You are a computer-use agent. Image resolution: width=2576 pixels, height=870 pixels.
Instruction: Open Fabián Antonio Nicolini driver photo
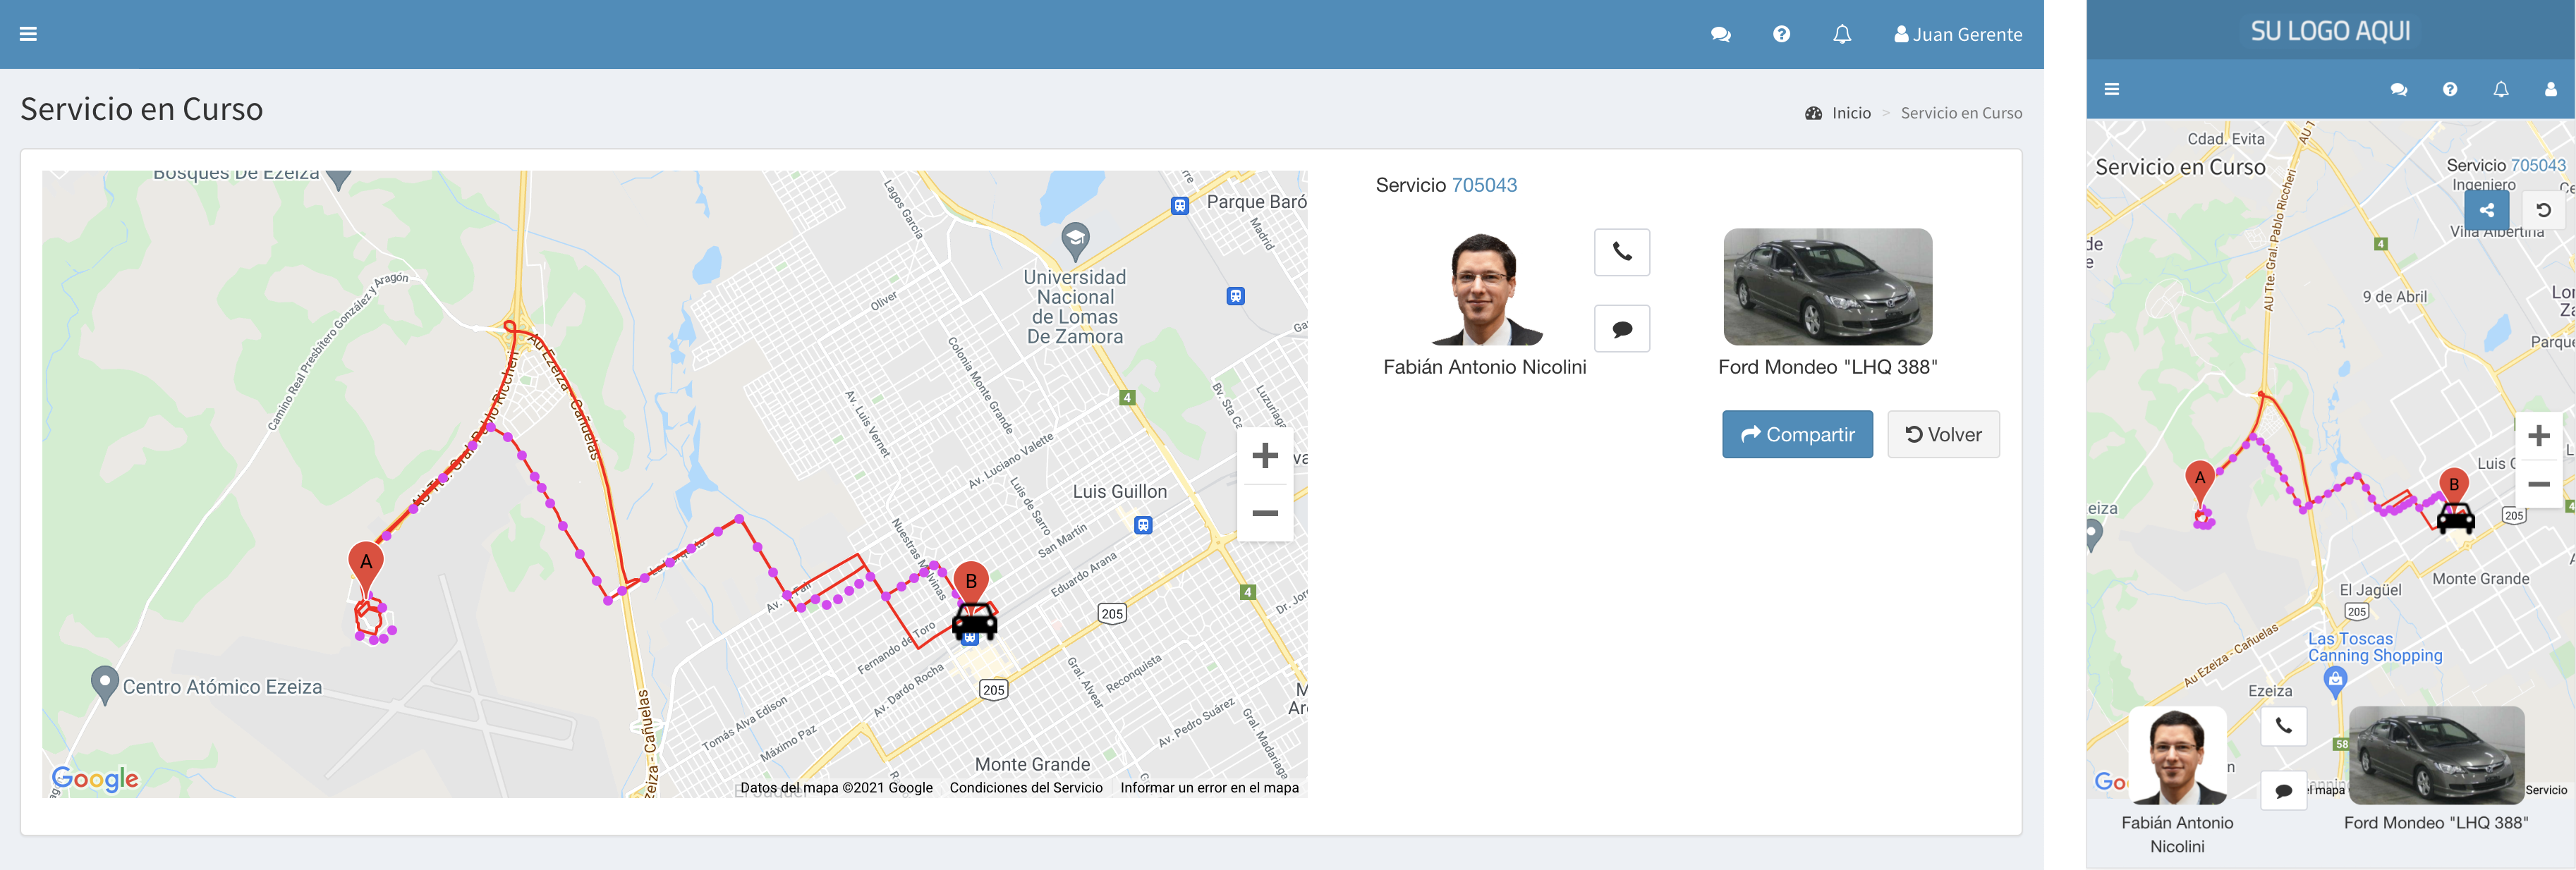(x=1484, y=290)
